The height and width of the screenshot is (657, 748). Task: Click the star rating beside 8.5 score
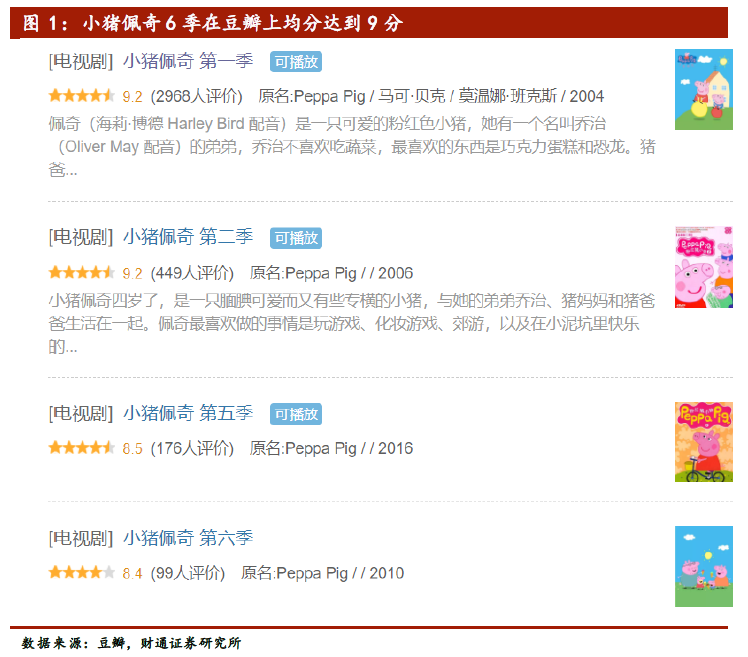[82, 448]
